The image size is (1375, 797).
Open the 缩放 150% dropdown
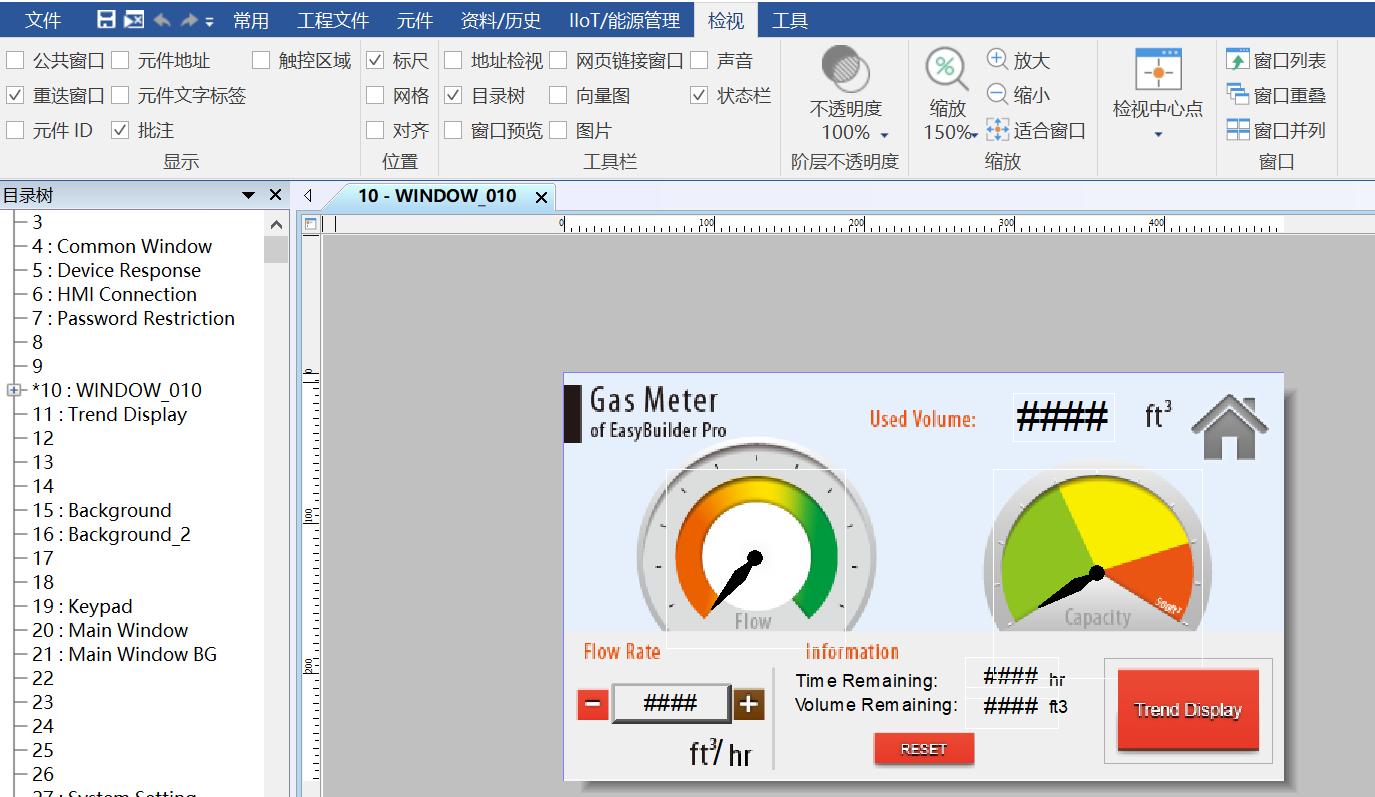point(973,134)
